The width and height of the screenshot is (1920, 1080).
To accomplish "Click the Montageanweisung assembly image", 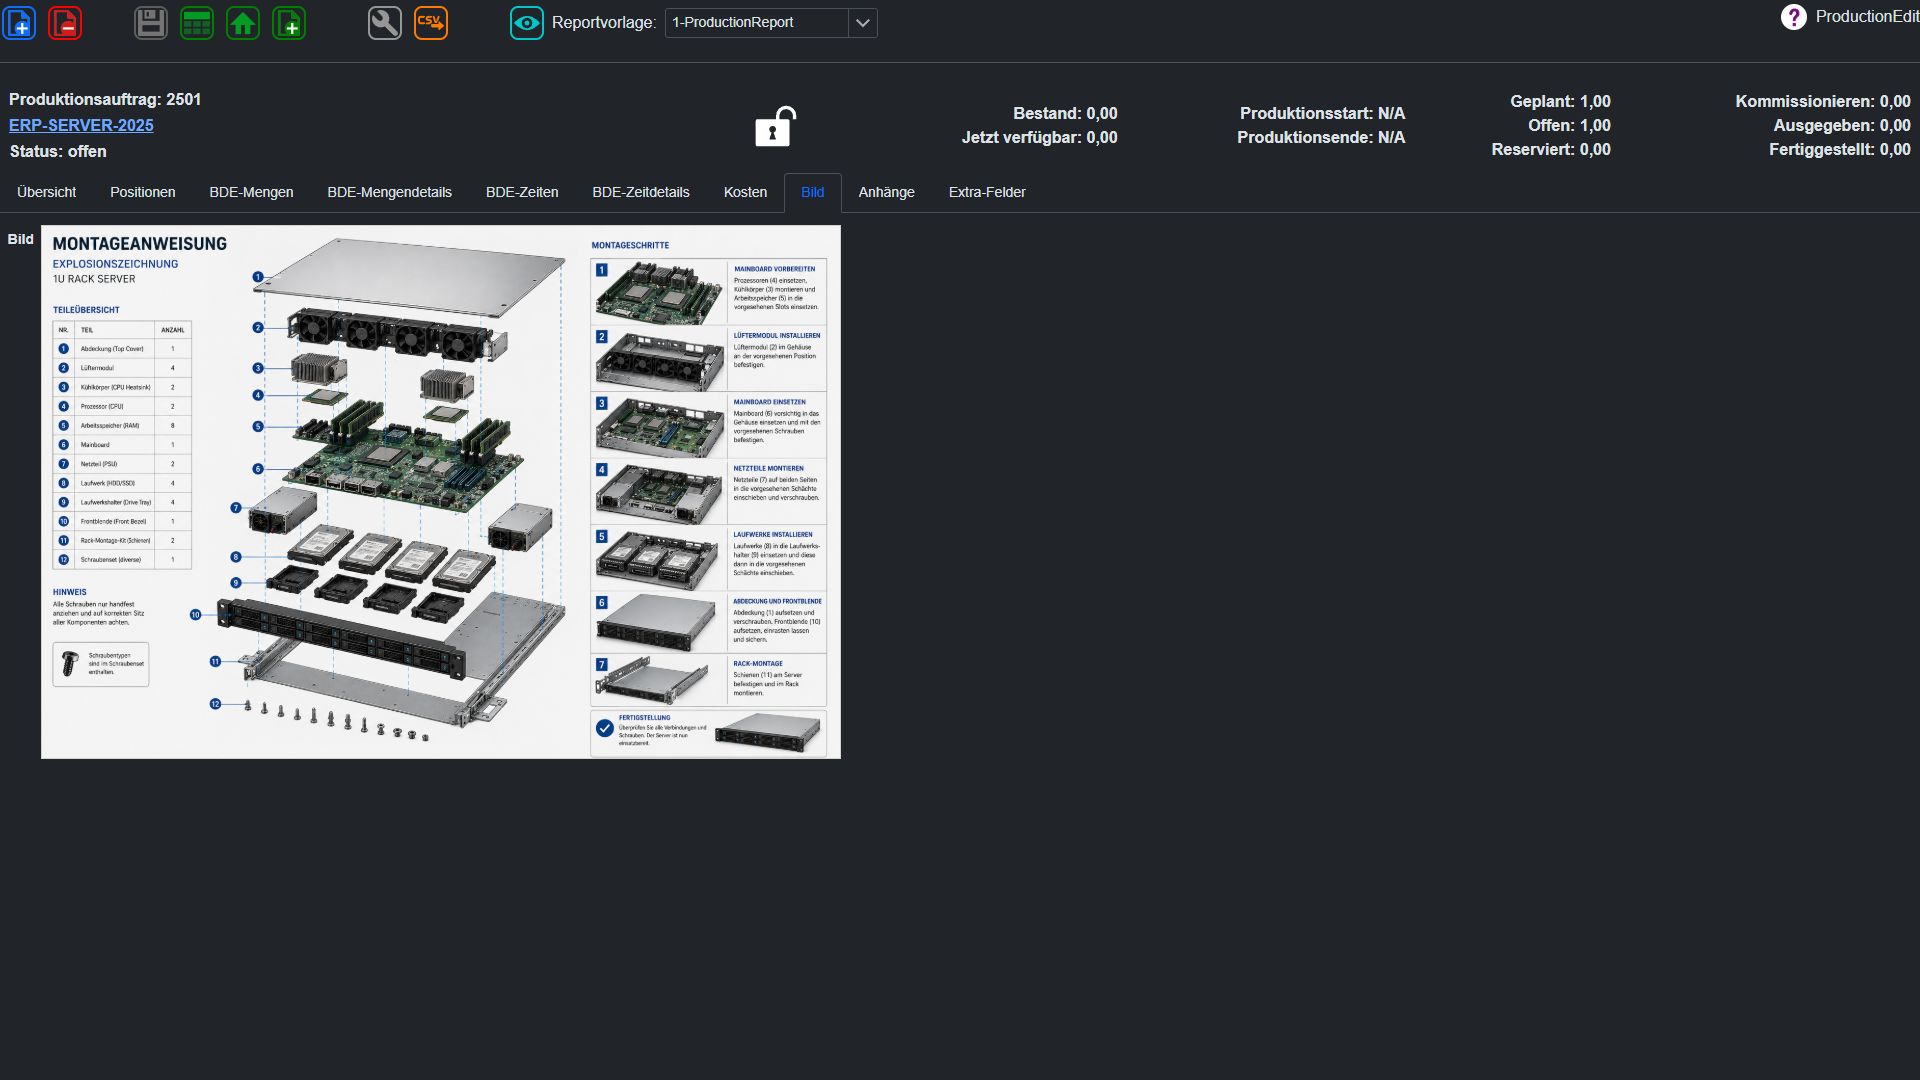I will (x=441, y=492).
